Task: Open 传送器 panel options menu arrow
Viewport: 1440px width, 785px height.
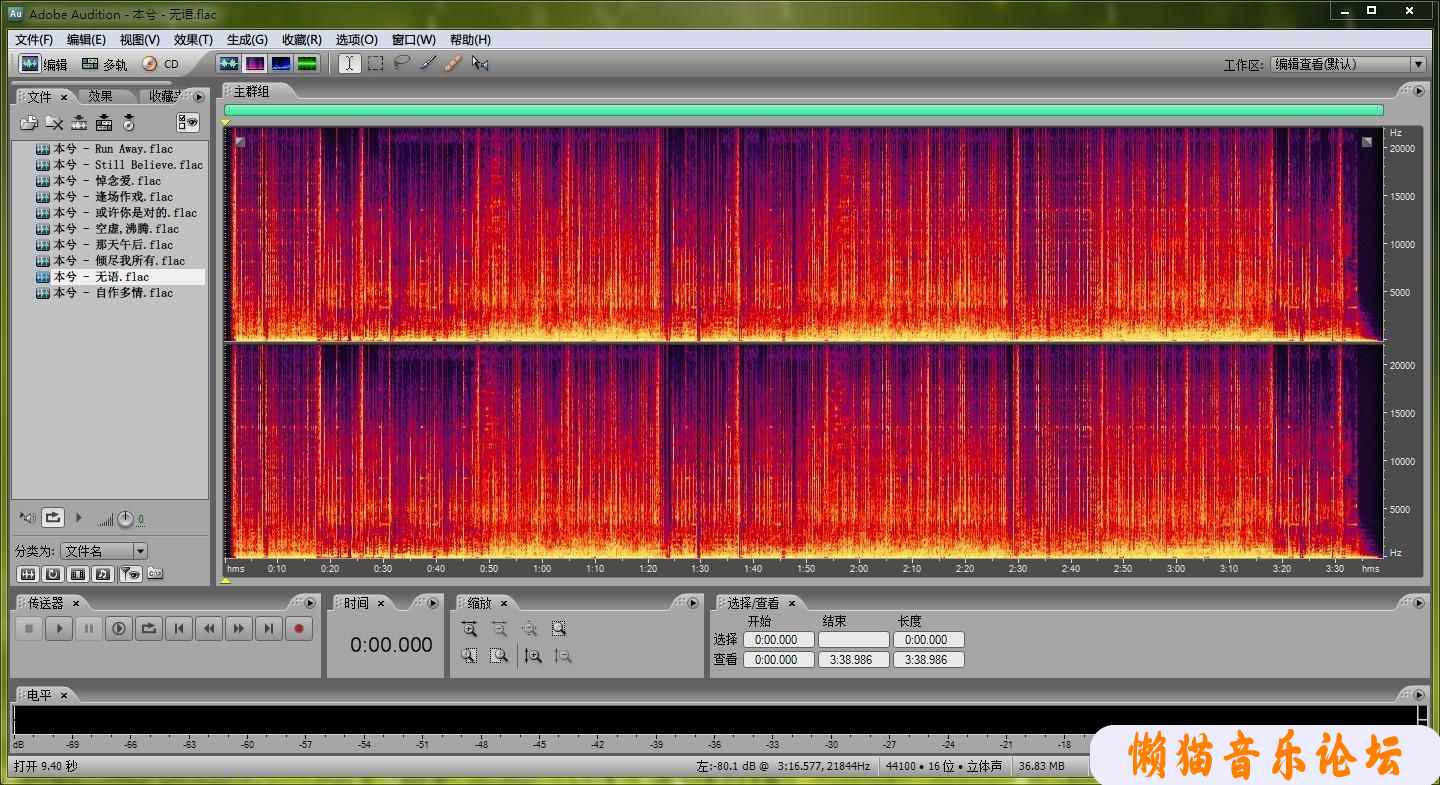Action: click(x=312, y=603)
